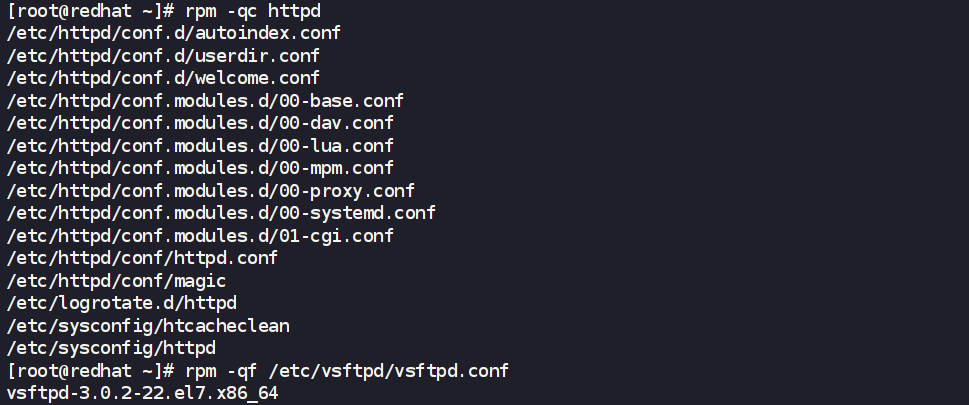Click the autoindex.conf file path line
The height and width of the screenshot is (405, 969).
coord(173,33)
